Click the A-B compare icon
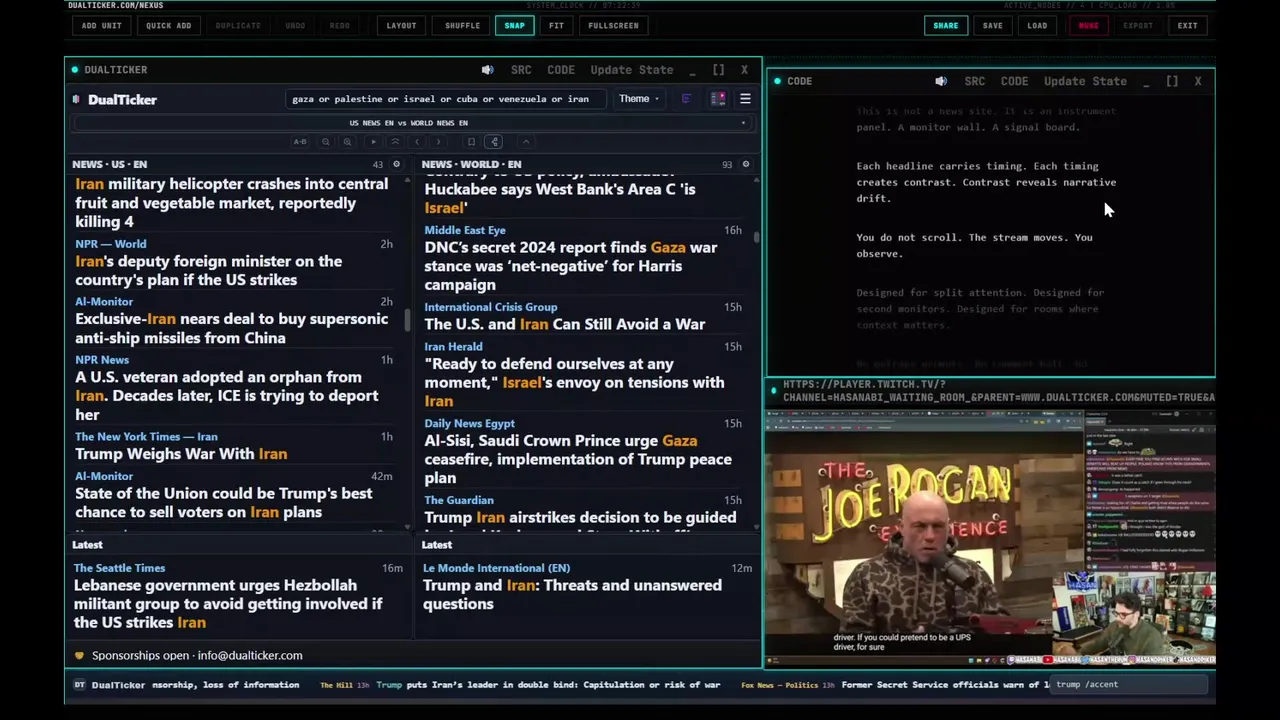This screenshot has height=720, width=1280. (x=300, y=142)
